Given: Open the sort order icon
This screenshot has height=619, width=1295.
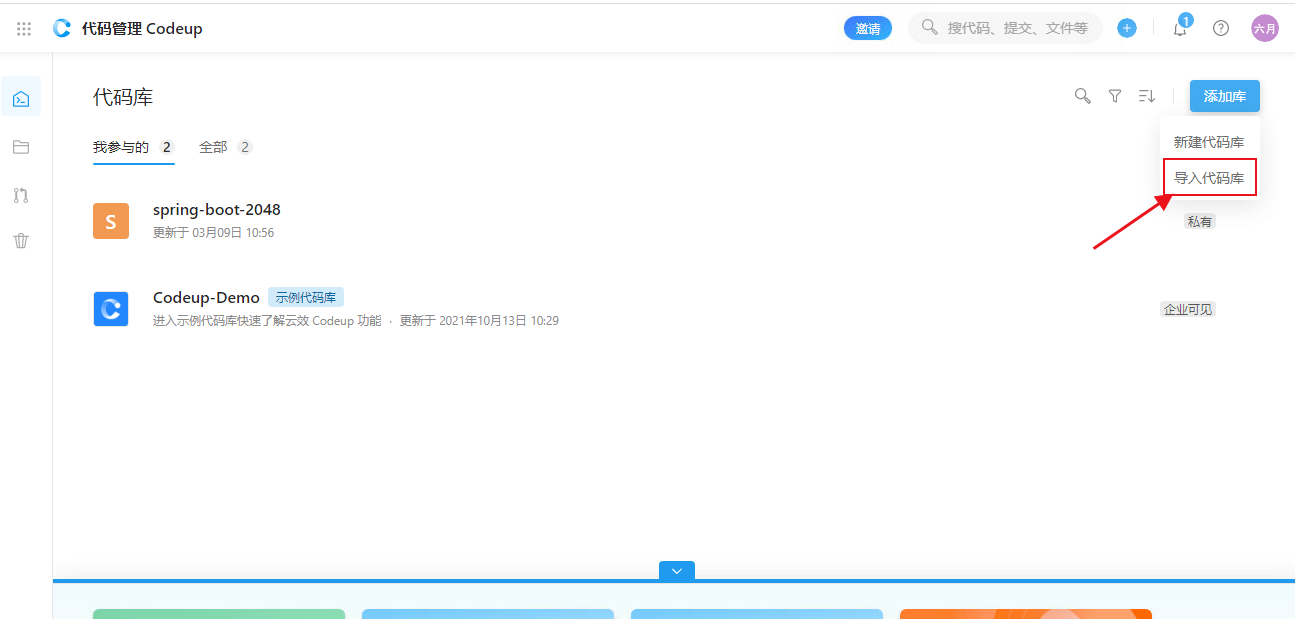Looking at the screenshot, I should 1147,96.
